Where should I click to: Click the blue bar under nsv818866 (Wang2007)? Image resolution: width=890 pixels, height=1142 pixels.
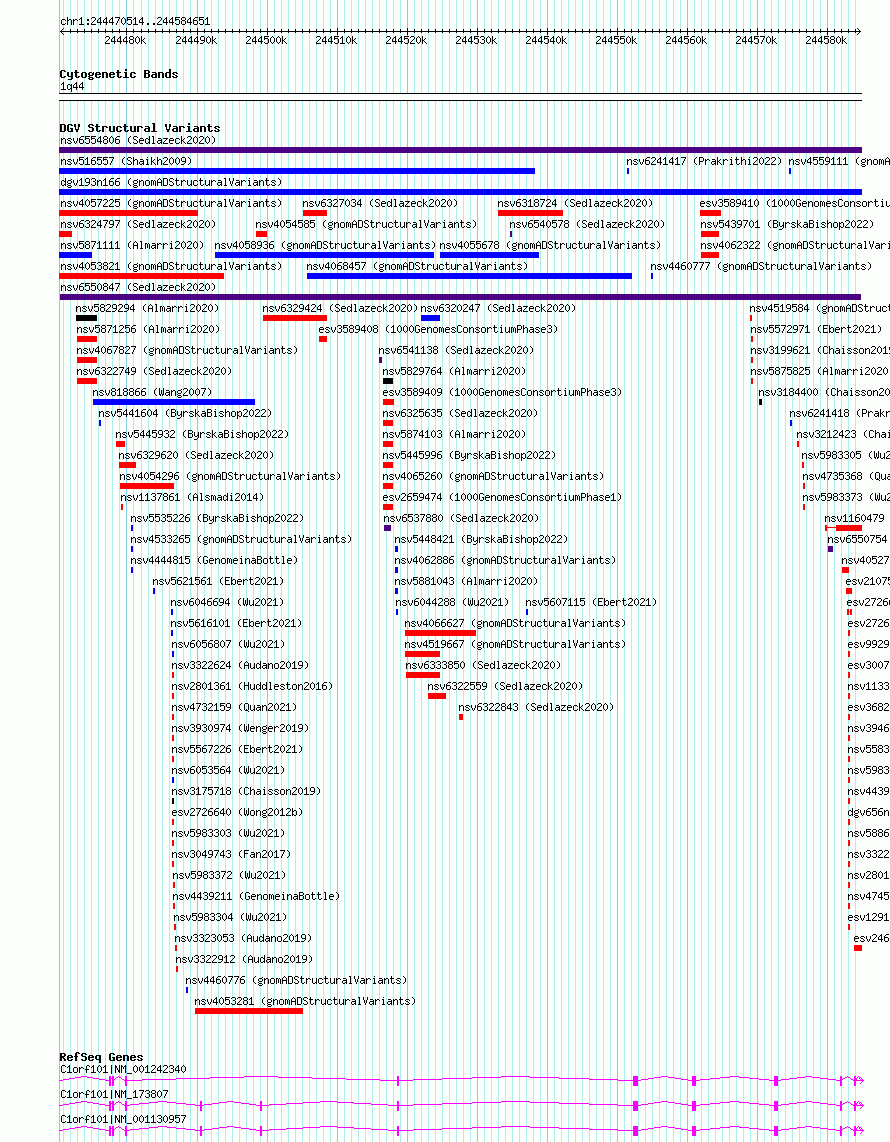coord(174,402)
